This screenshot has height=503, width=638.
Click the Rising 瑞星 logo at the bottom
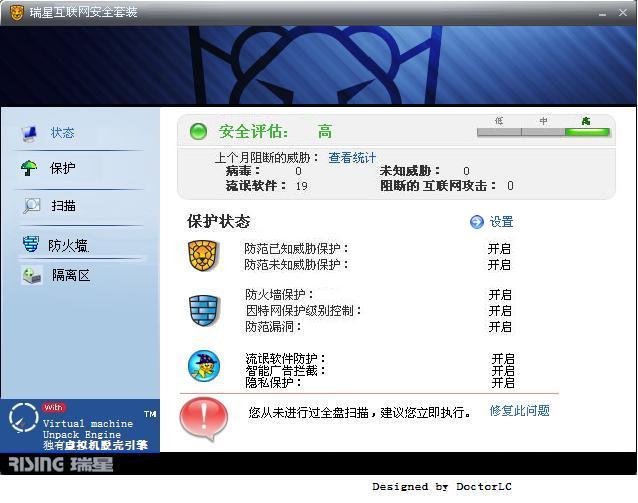[x=60, y=464]
